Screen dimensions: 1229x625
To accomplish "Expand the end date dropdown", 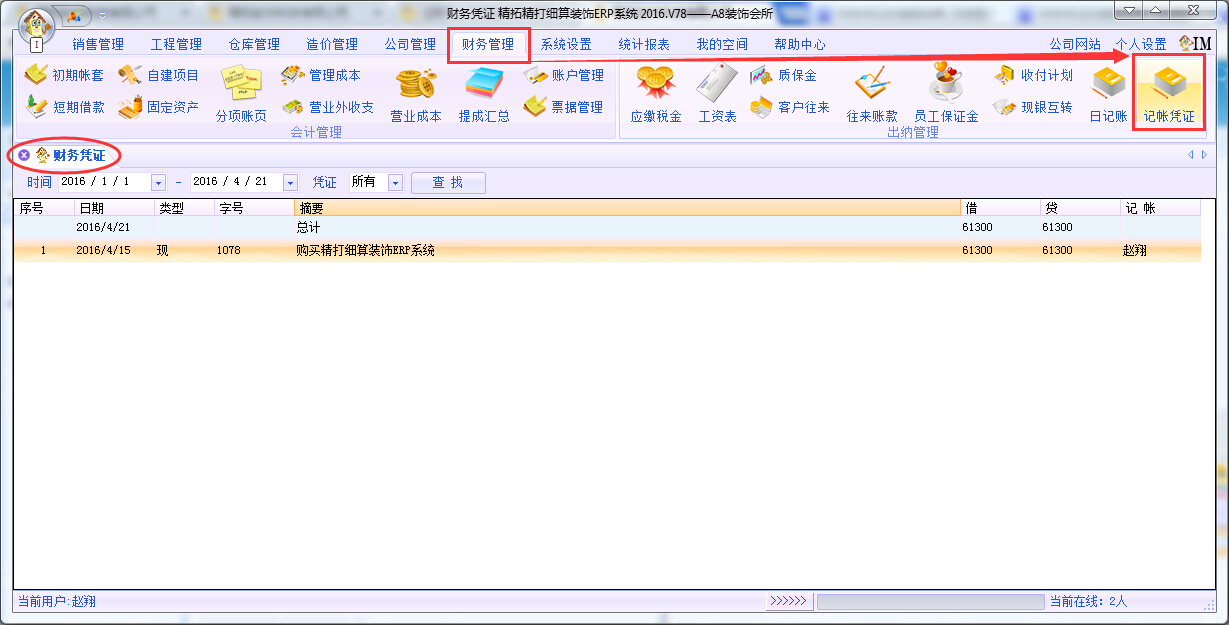I will [290, 183].
